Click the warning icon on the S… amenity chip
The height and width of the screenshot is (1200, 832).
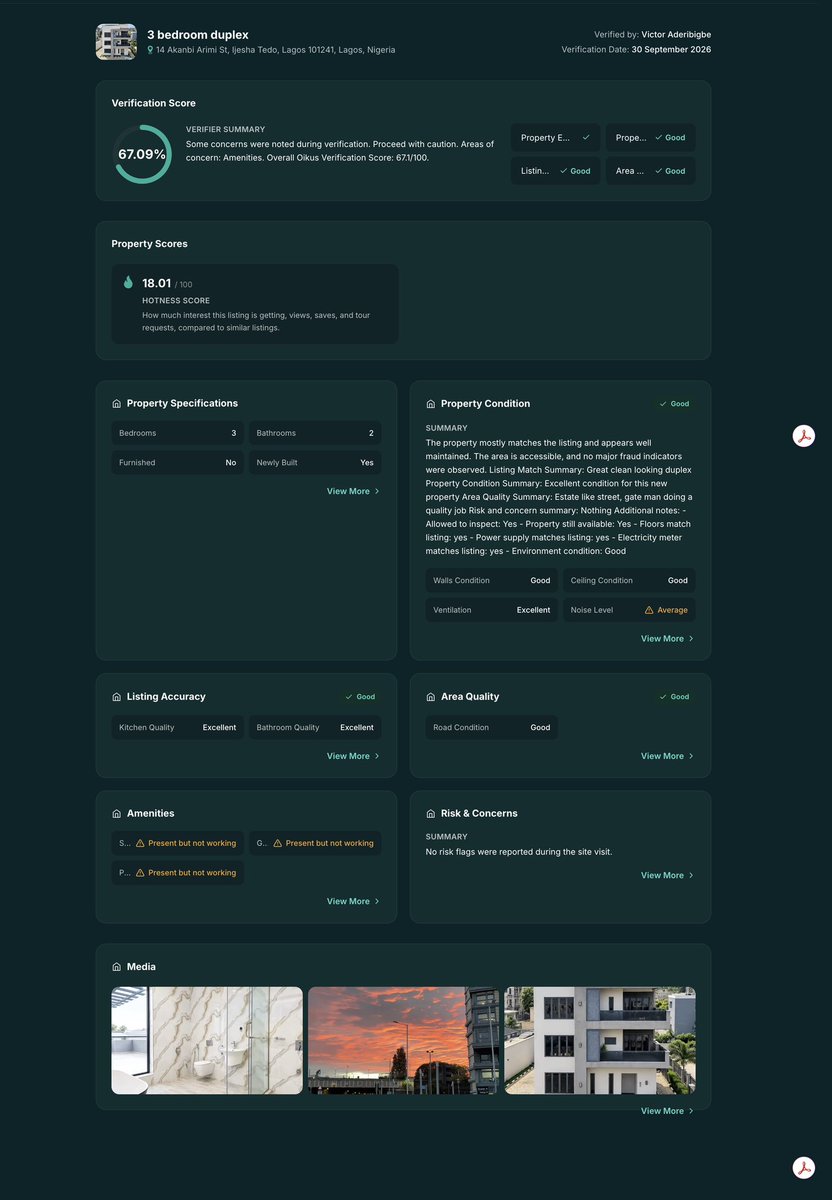(x=140, y=843)
